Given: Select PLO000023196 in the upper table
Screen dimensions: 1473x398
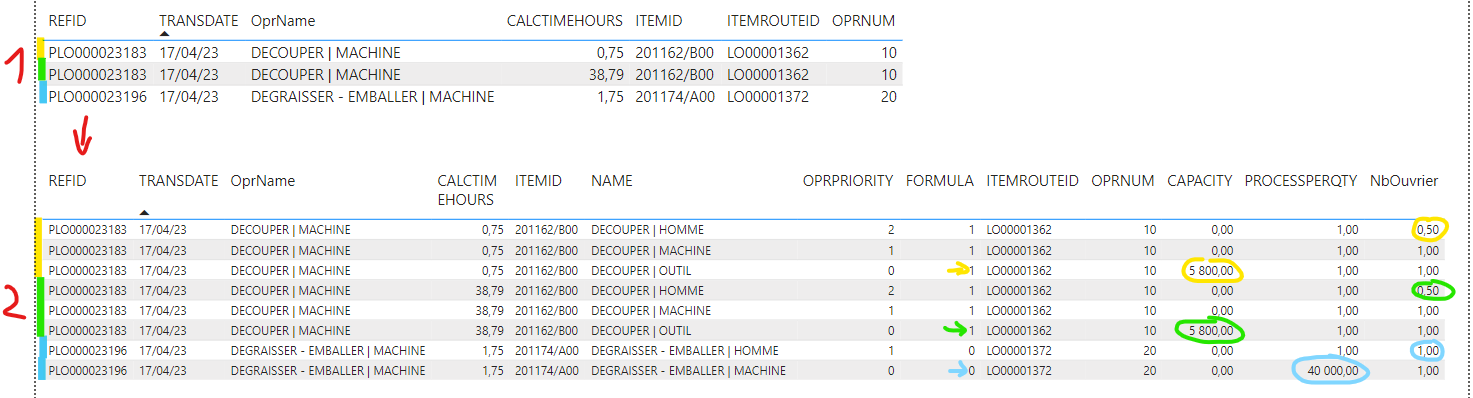Looking at the screenshot, I should pyautogui.click(x=98, y=97).
